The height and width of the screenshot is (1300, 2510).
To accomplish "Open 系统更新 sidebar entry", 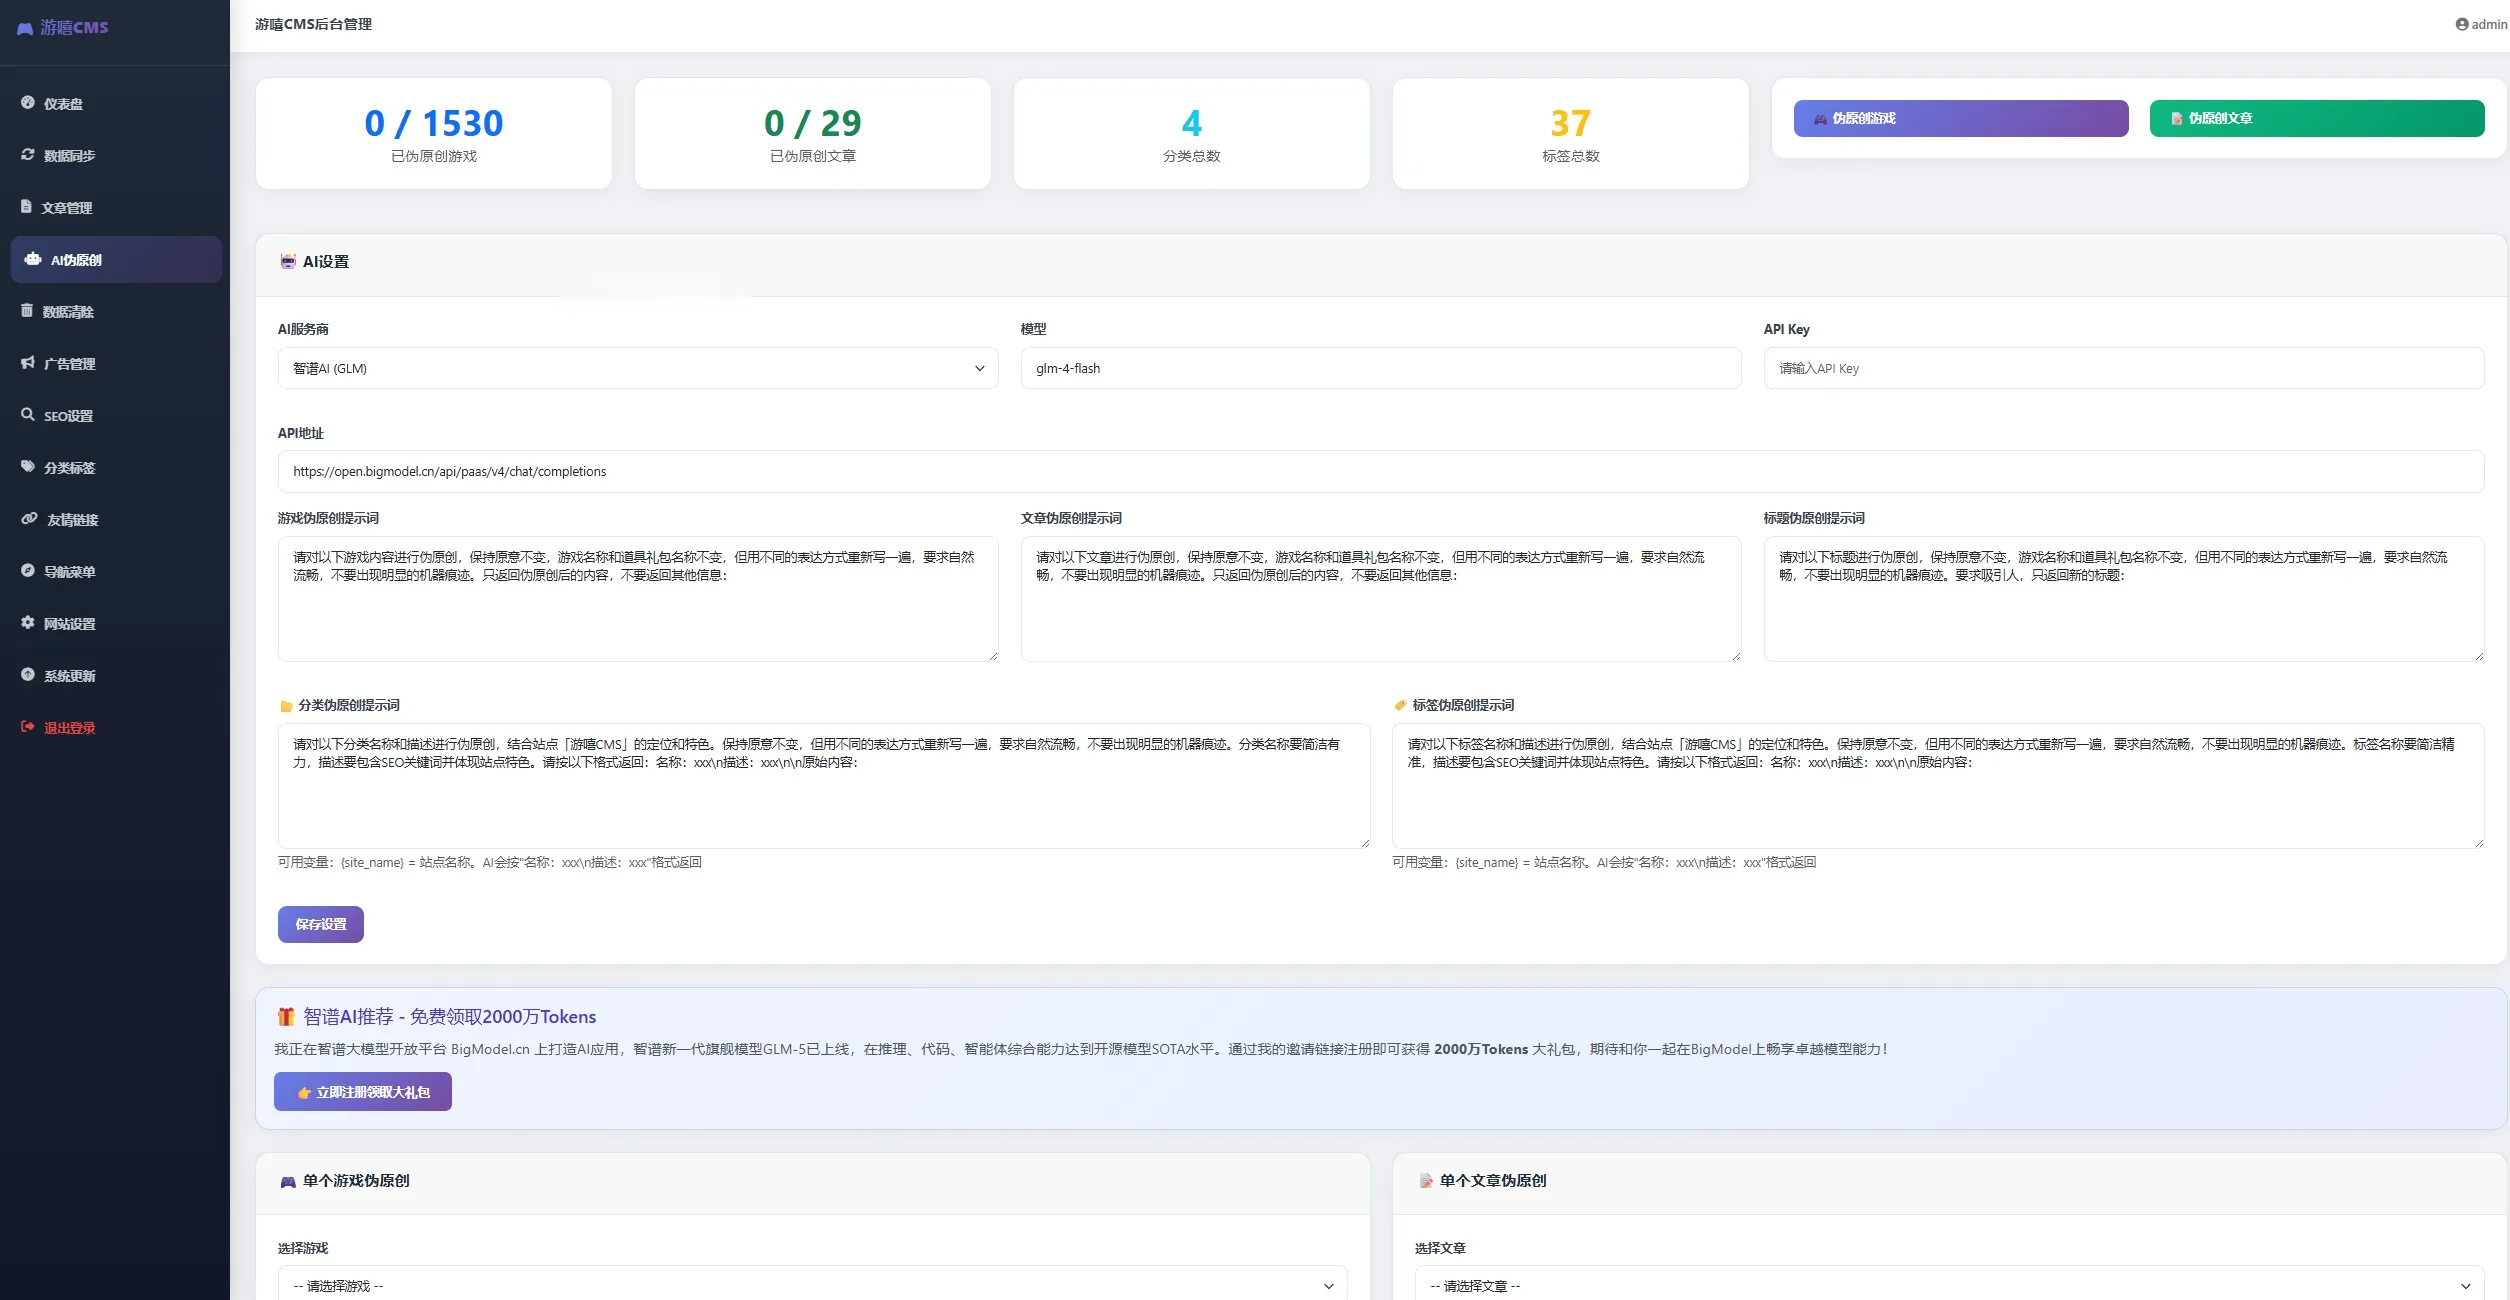I will [115, 675].
